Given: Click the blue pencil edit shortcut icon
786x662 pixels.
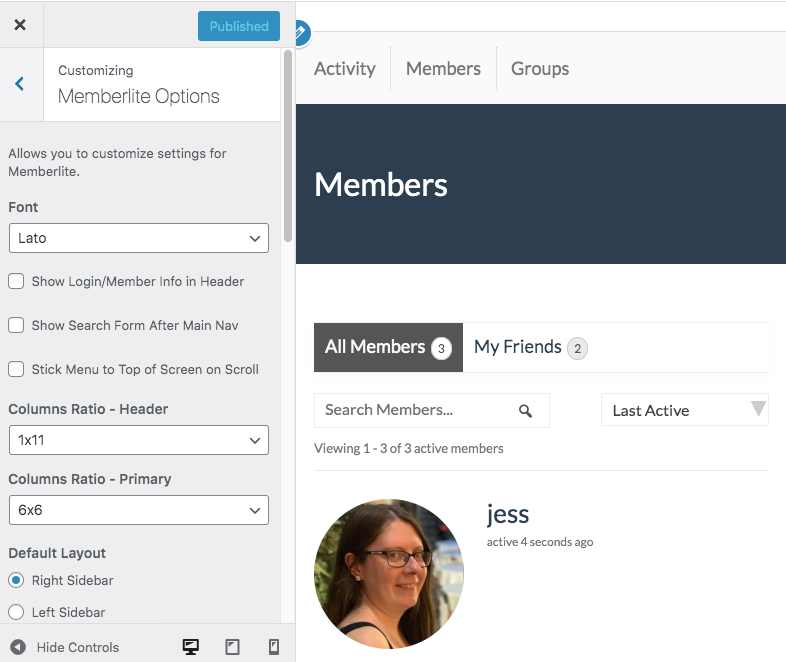Looking at the screenshot, I should (299, 33).
